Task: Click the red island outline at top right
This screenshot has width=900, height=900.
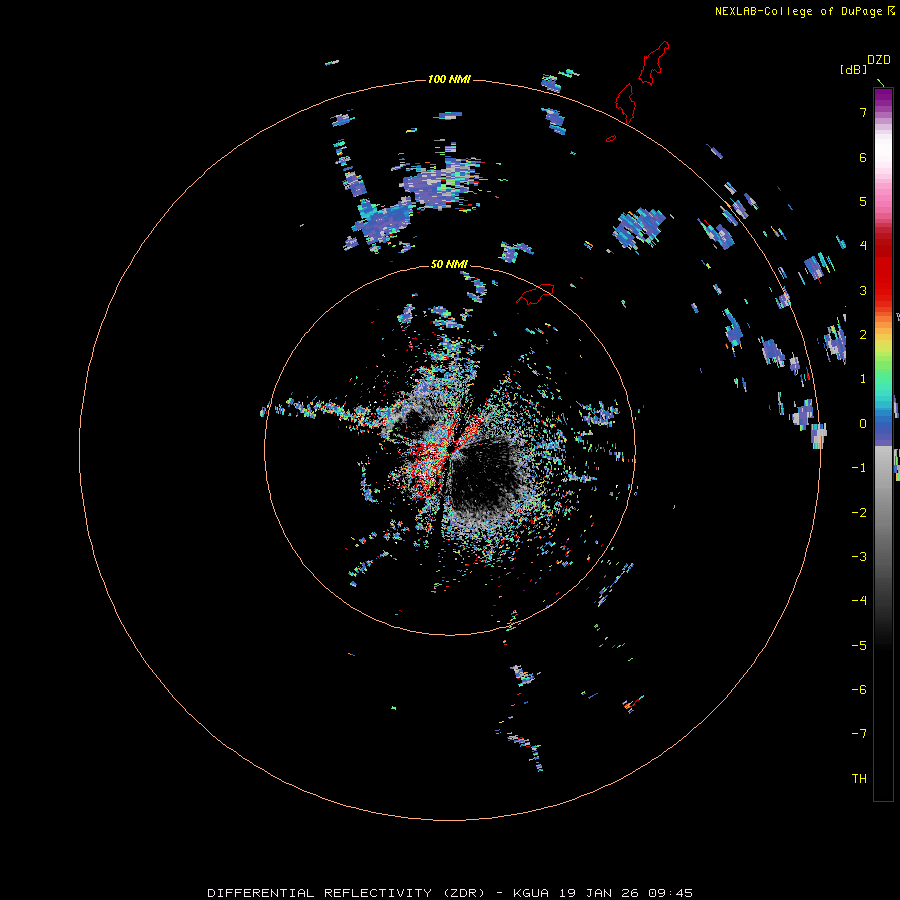Action: coord(653,63)
